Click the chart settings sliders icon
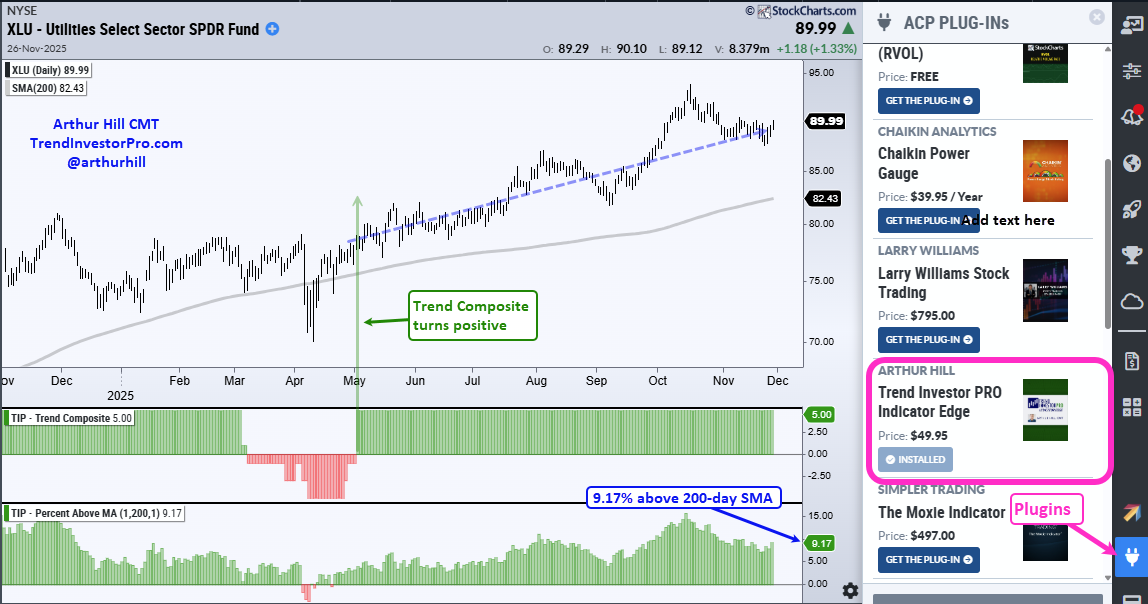 (x=1132, y=71)
